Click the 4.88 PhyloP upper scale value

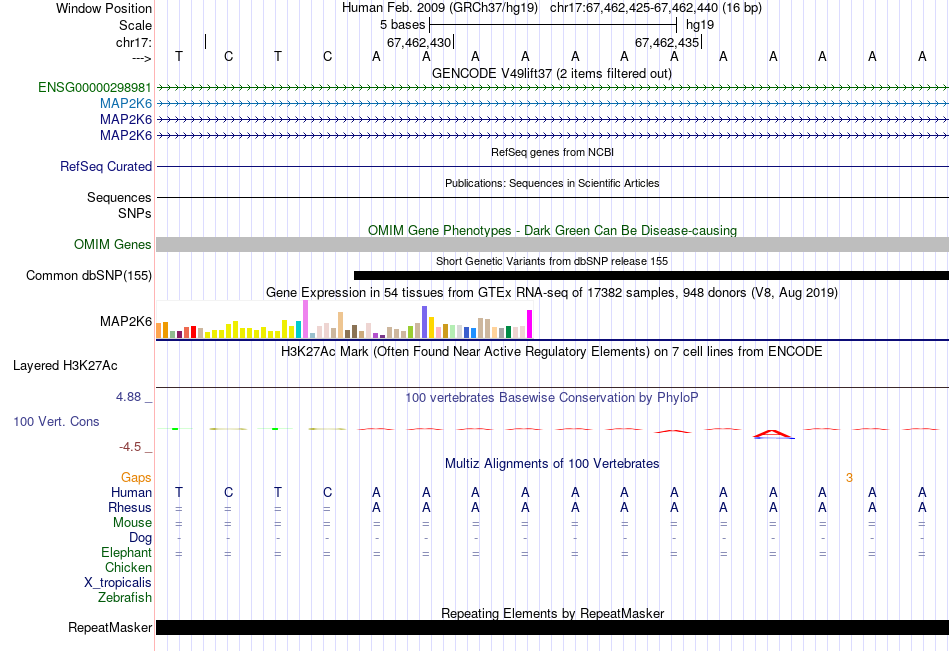click(x=128, y=397)
